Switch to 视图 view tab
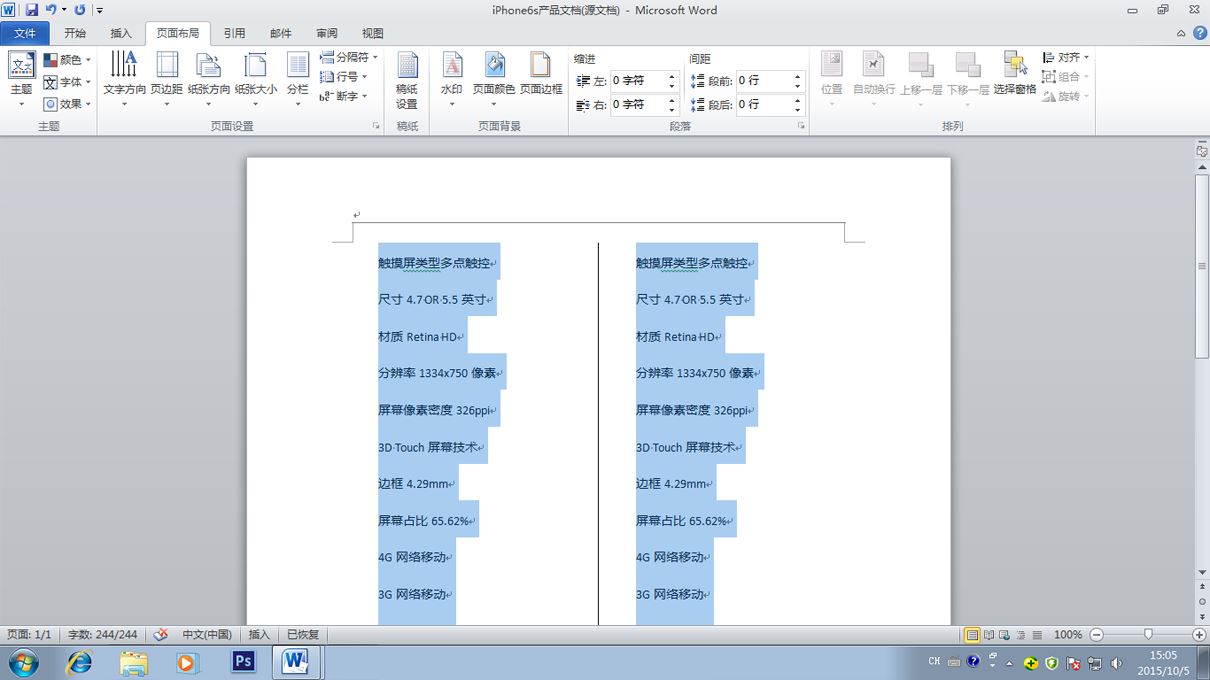The image size is (1210, 680). click(x=373, y=33)
